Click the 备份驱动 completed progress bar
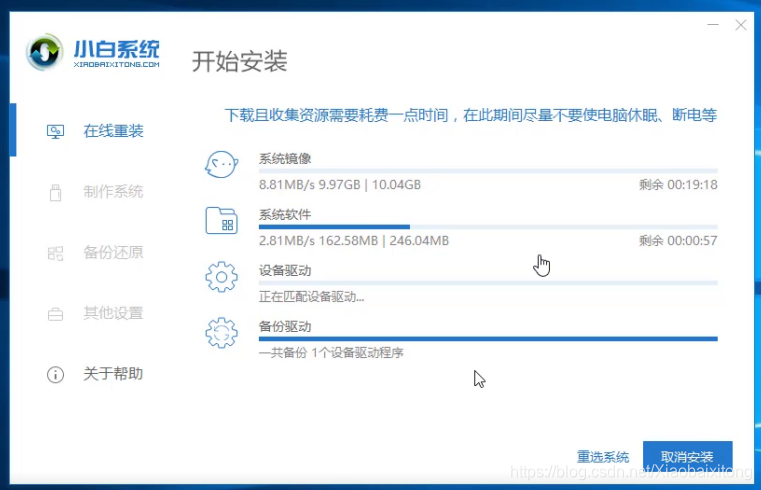This screenshot has height=490, width=761. pos(488,339)
